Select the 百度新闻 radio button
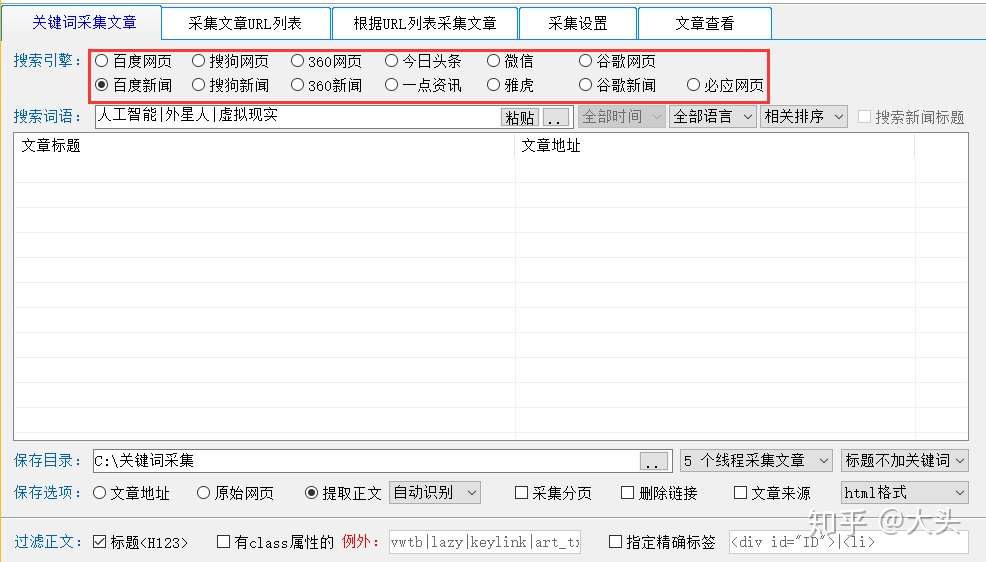The height and width of the screenshot is (562, 986). point(101,84)
